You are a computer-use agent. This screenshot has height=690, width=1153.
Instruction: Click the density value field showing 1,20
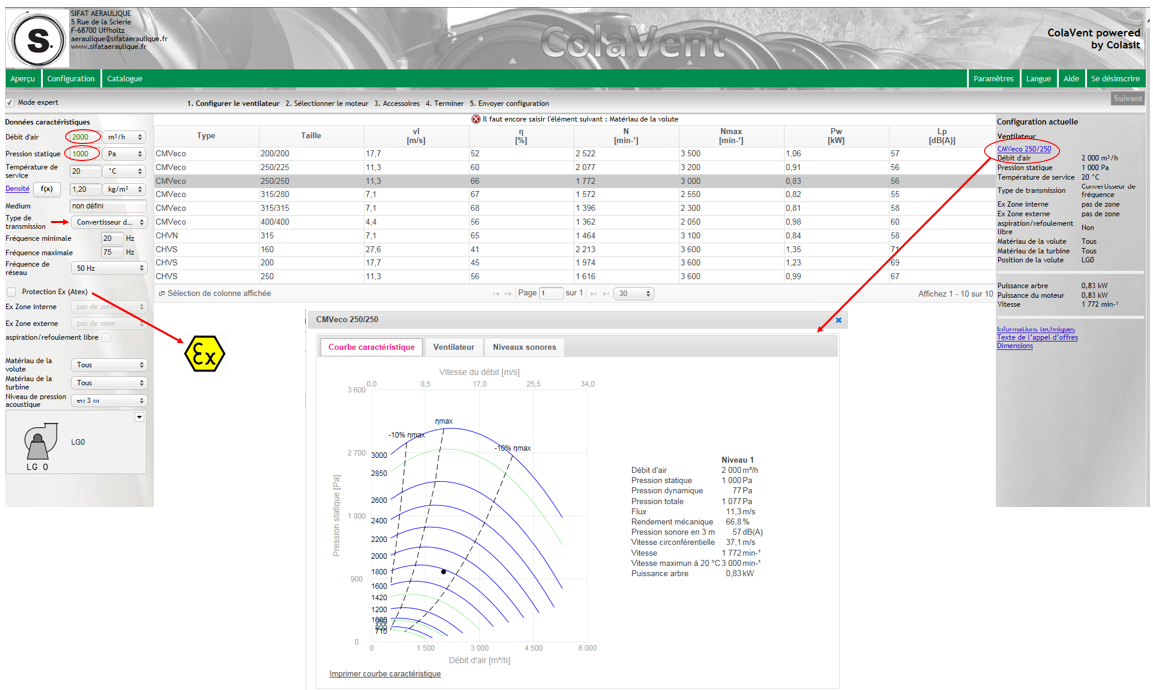(85, 190)
